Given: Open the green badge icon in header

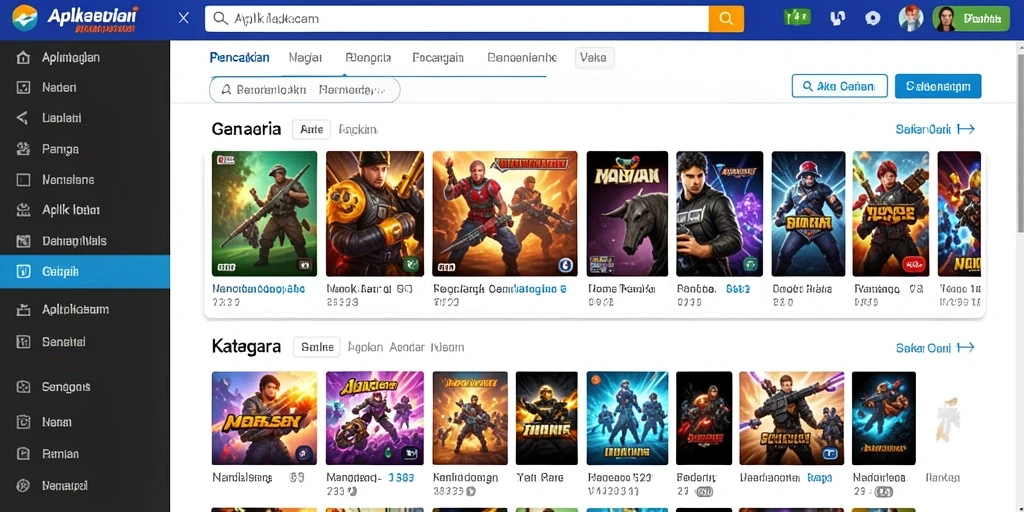Looking at the screenshot, I should [x=797, y=18].
